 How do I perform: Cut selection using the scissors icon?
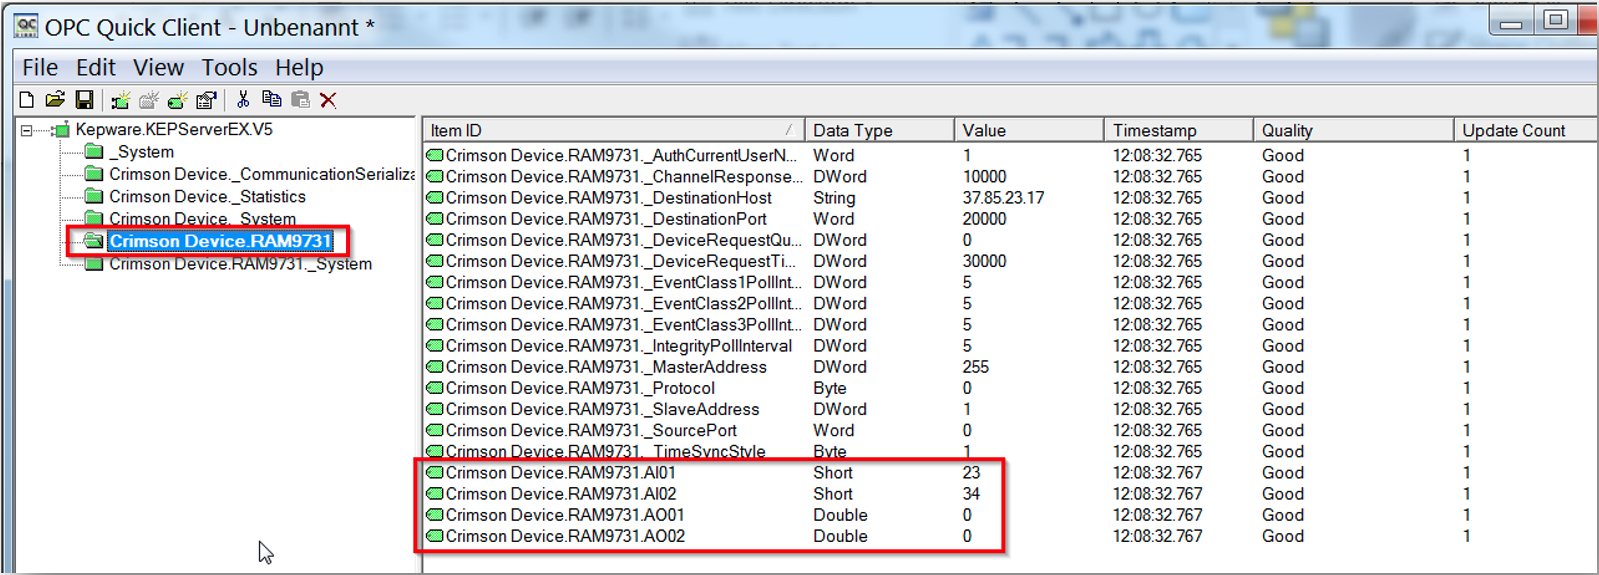point(243,99)
